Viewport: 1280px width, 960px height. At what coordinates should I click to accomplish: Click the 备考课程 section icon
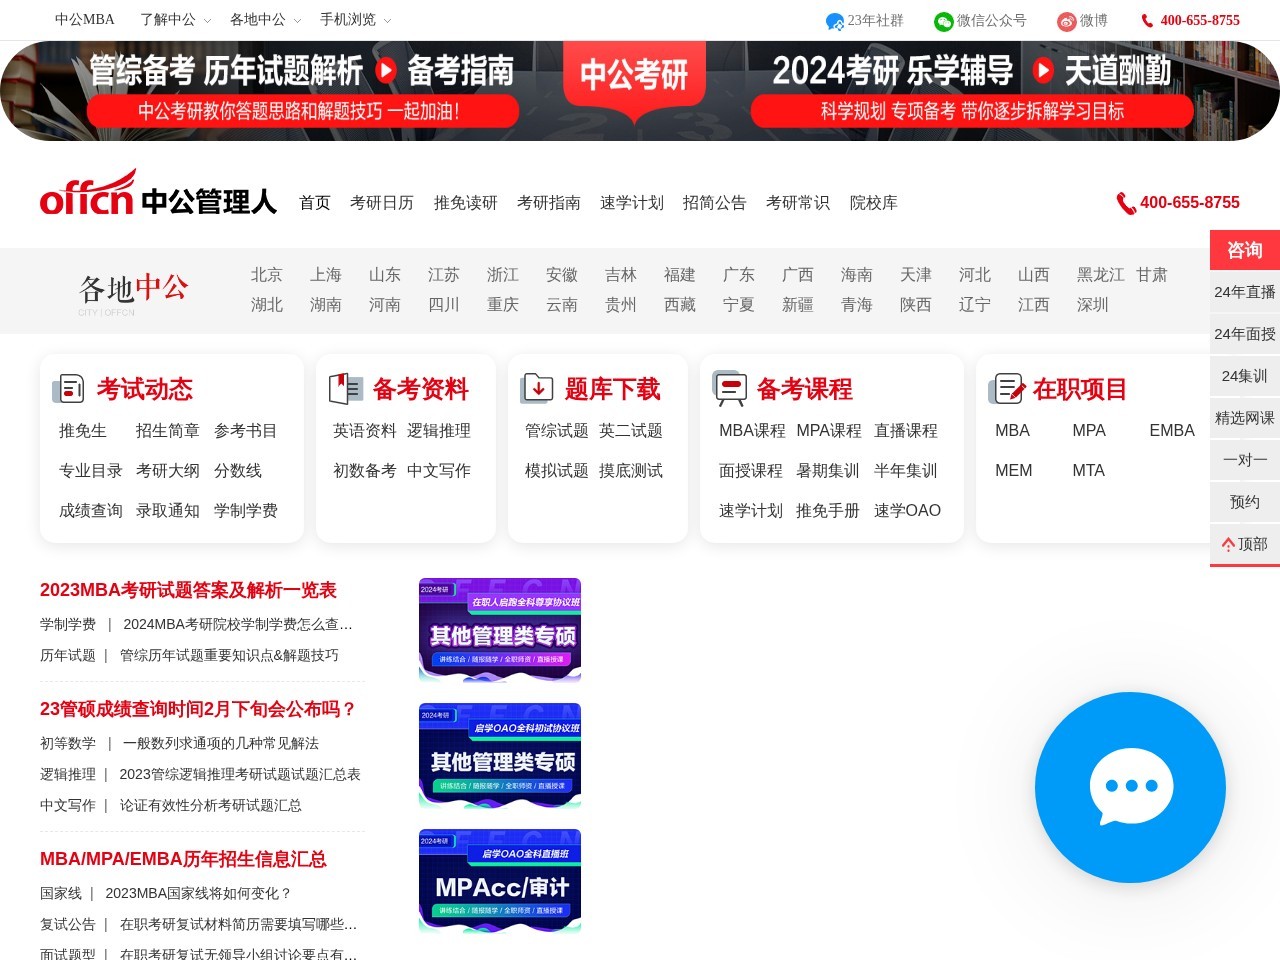tap(730, 388)
